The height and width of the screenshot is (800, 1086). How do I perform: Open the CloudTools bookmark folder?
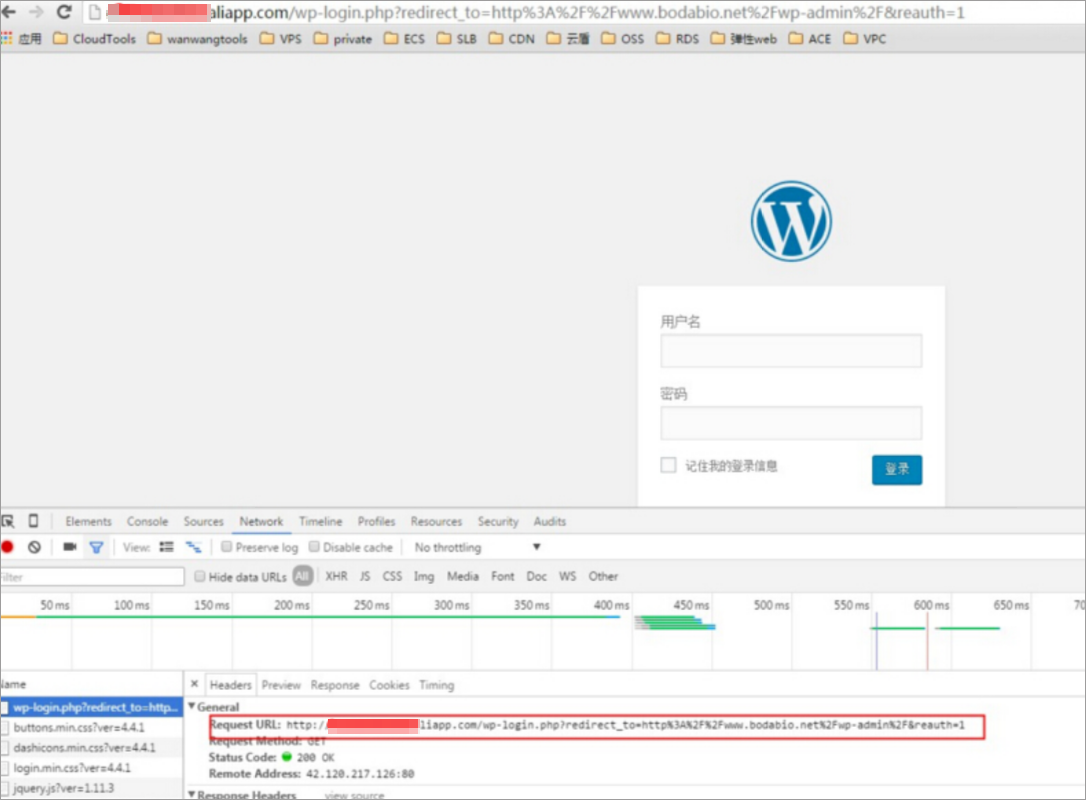[x=95, y=39]
